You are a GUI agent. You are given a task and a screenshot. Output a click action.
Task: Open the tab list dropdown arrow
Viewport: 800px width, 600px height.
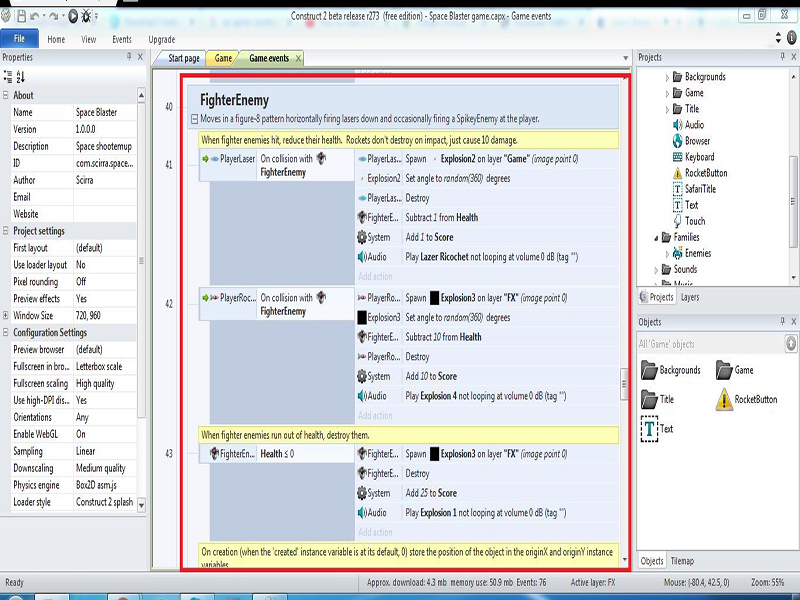pyautogui.click(x=626, y=58)
